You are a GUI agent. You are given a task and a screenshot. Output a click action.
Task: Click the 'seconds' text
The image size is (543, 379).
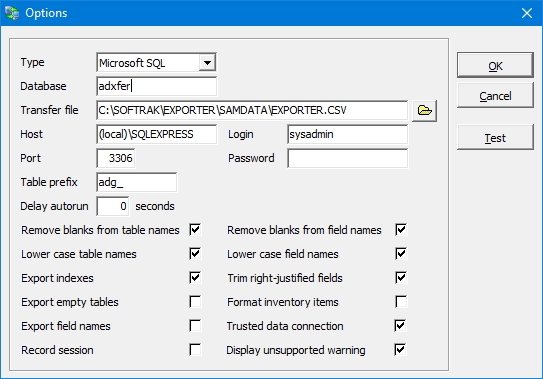click(155, 206)
